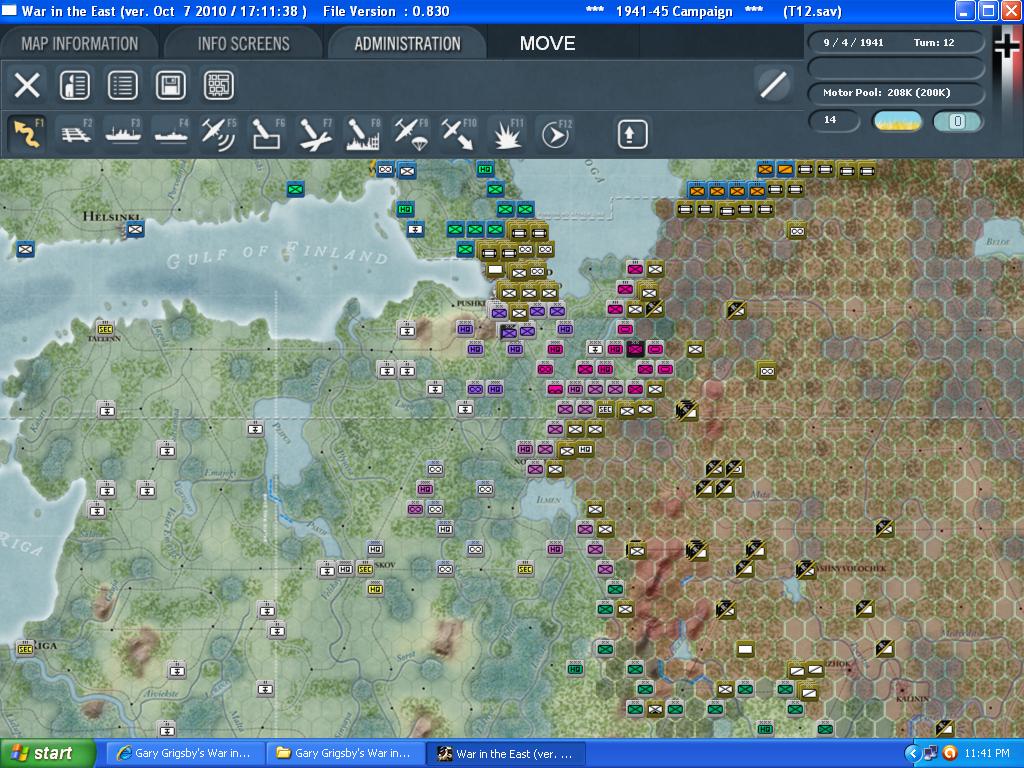Select the F3 naval transport ship icon
Viewport: 1024px width, 768px height.
(x=123, y=134)
